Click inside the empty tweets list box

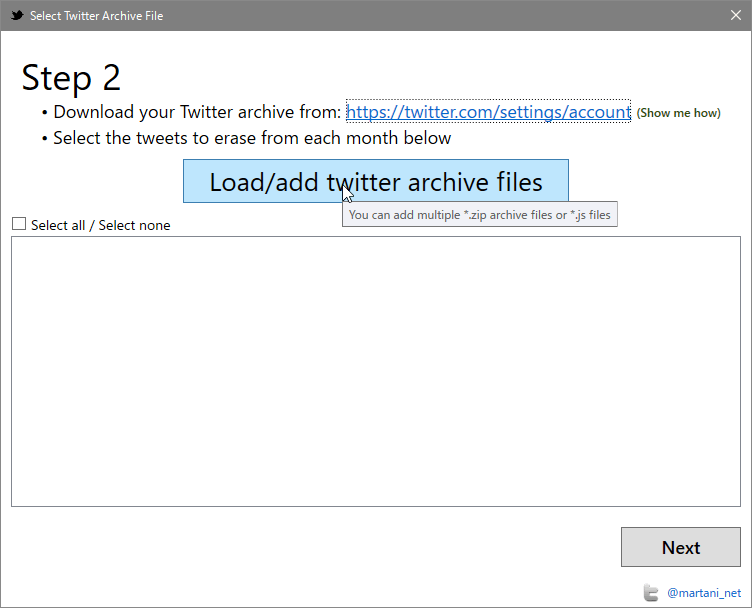pyautogui.click(x=376, y=372)
